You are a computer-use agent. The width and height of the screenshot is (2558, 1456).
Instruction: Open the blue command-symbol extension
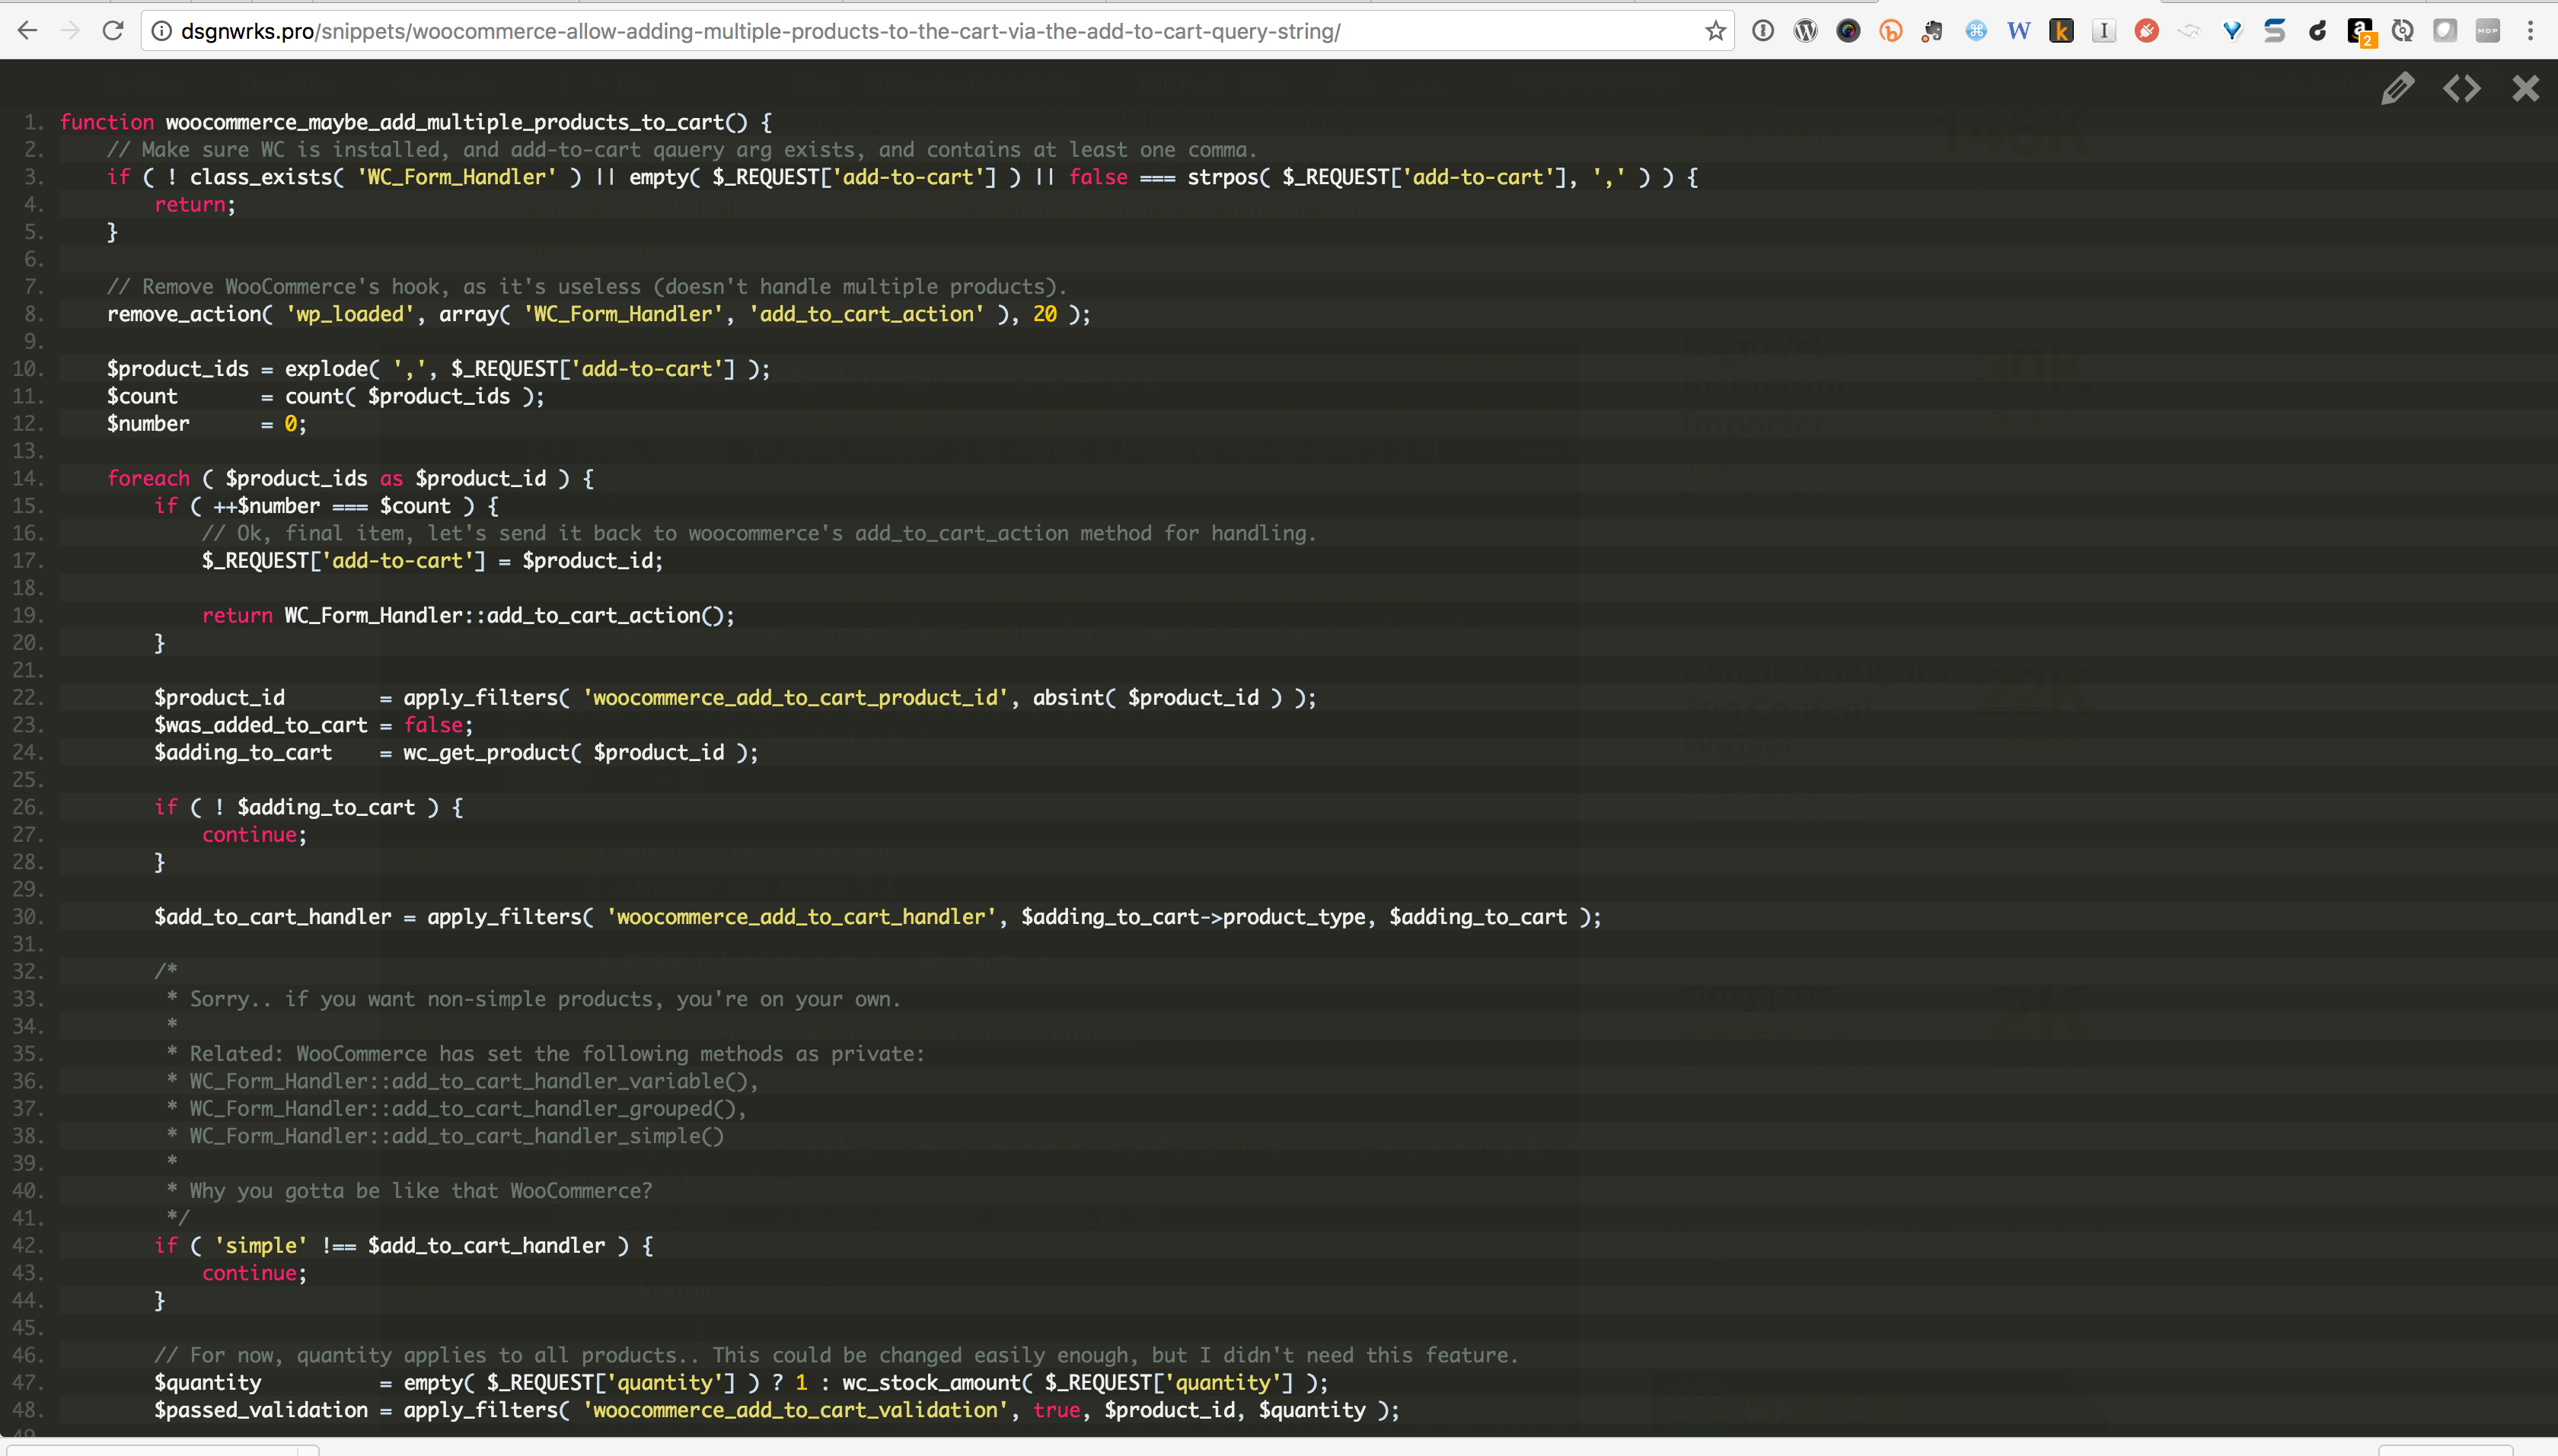(x=1976, y=31)
